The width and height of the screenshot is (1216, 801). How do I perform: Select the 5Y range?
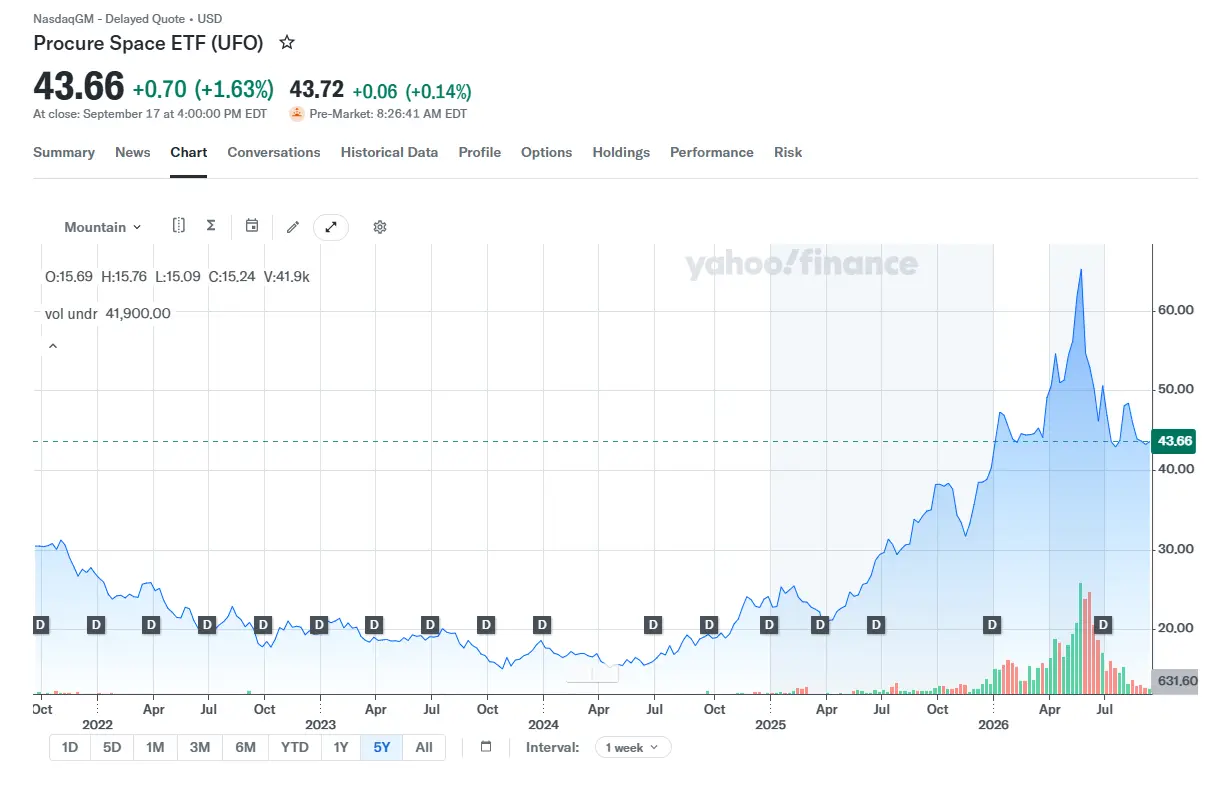(382, 747)
